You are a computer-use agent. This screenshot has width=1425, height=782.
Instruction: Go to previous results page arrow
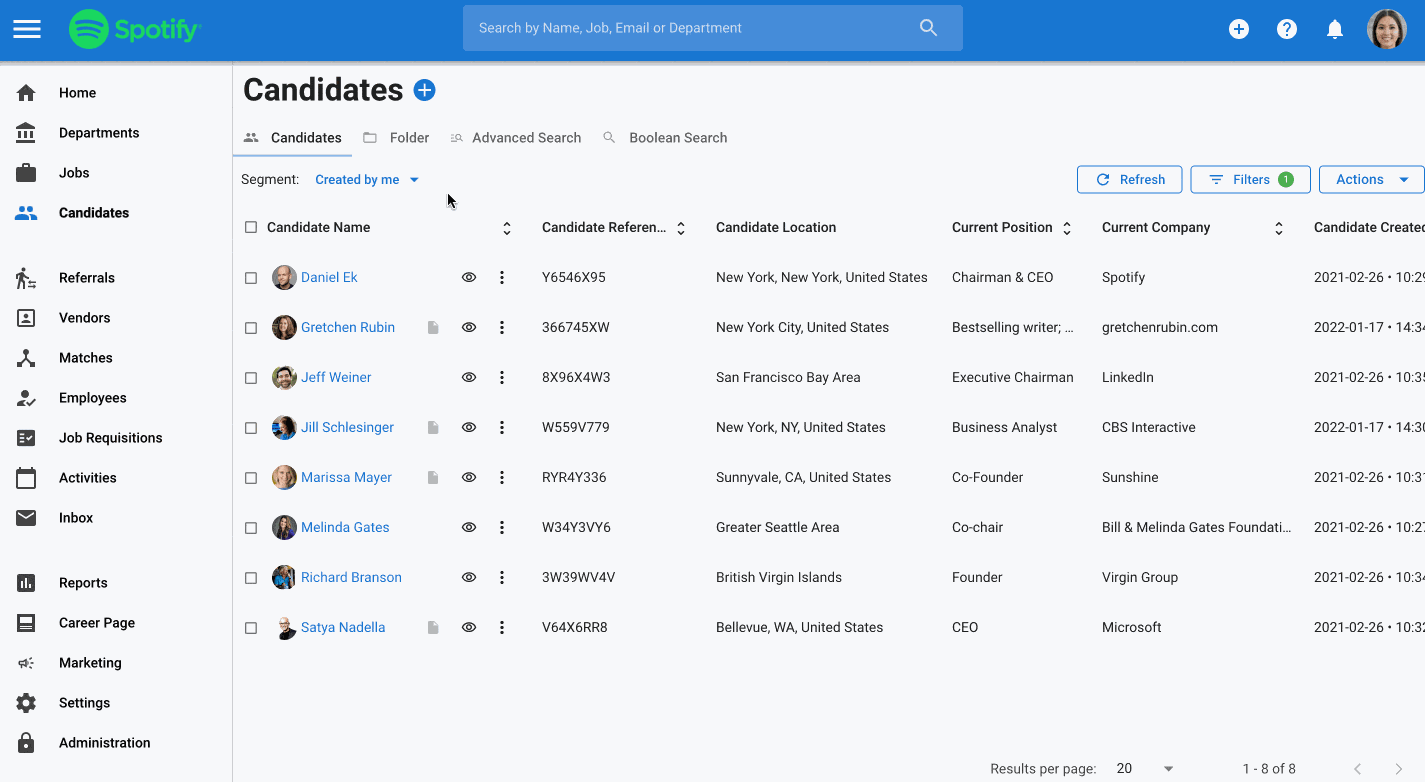click(x=1358, y=769)
